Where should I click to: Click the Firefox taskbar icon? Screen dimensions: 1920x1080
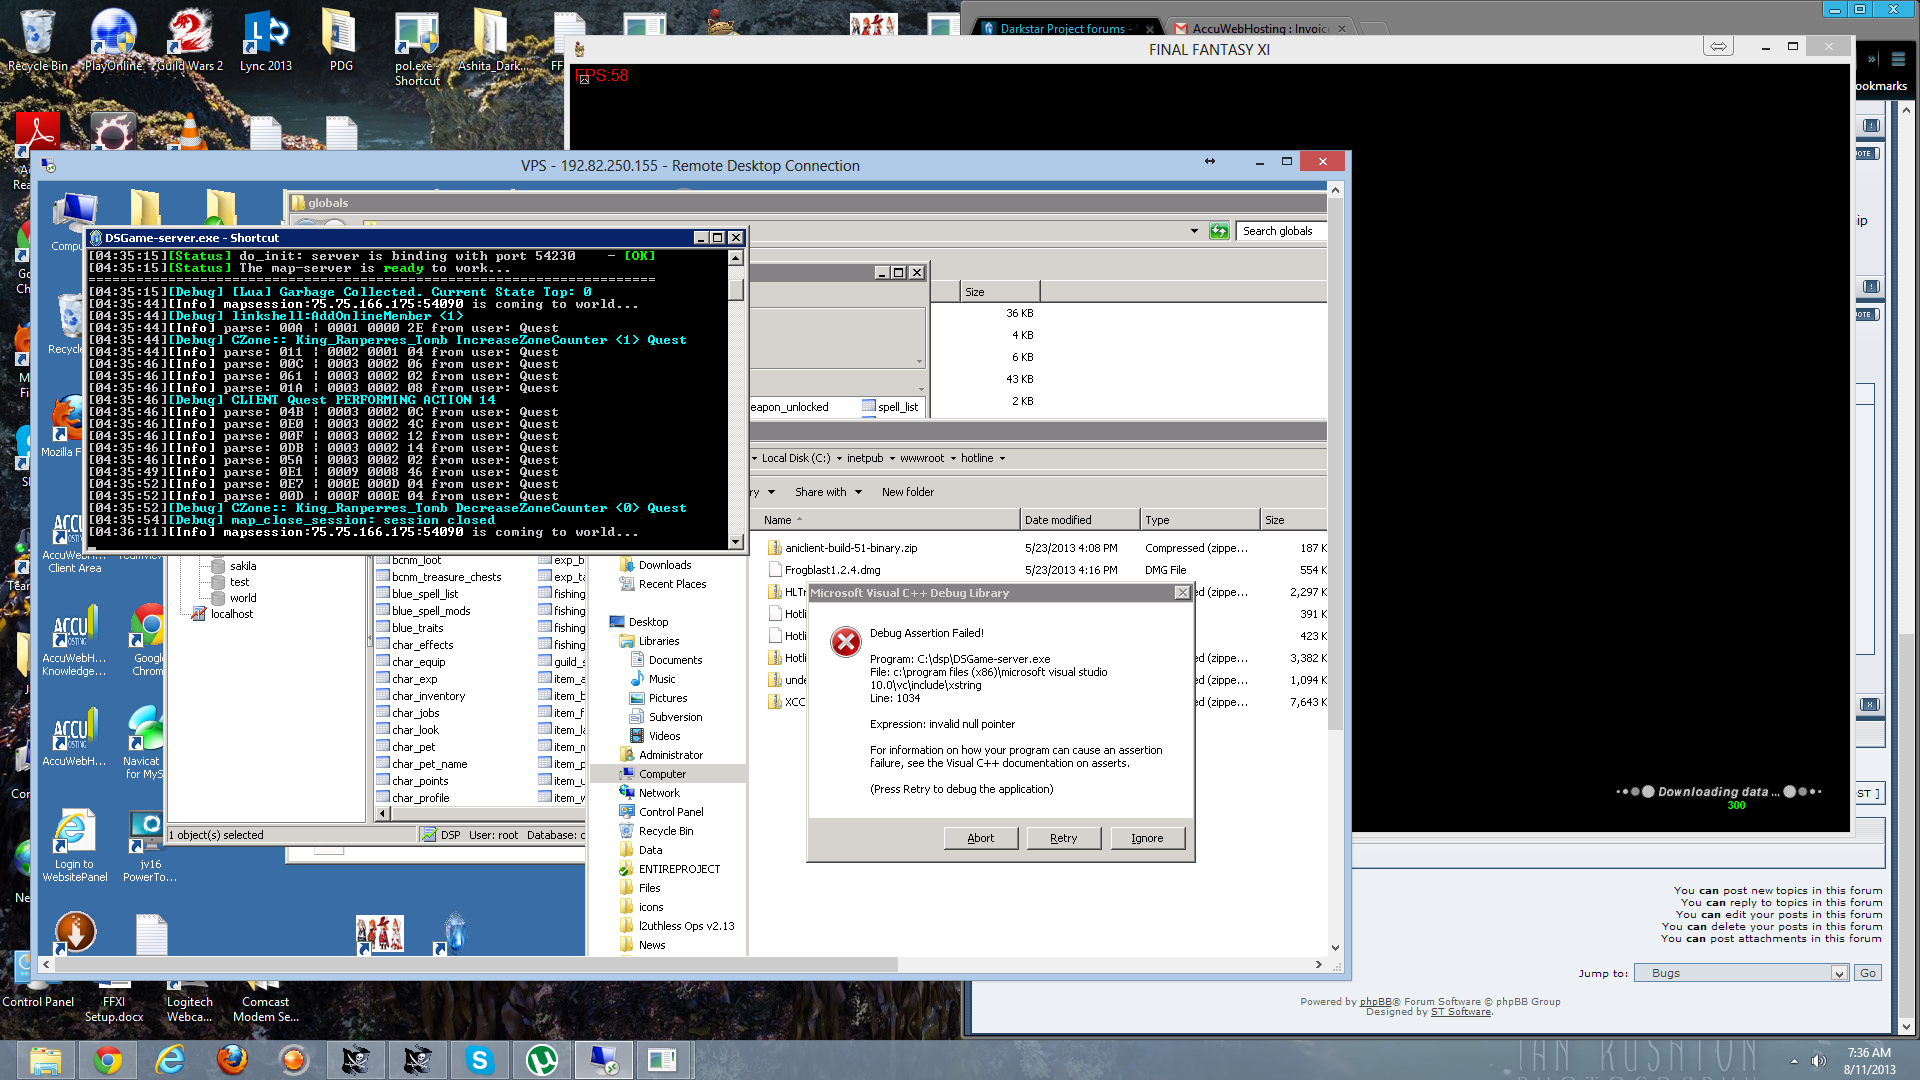point(232,1060)
